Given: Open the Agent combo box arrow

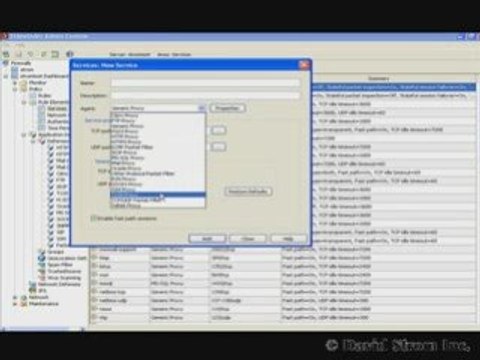Looking at the screenshot, I should 202,108.
